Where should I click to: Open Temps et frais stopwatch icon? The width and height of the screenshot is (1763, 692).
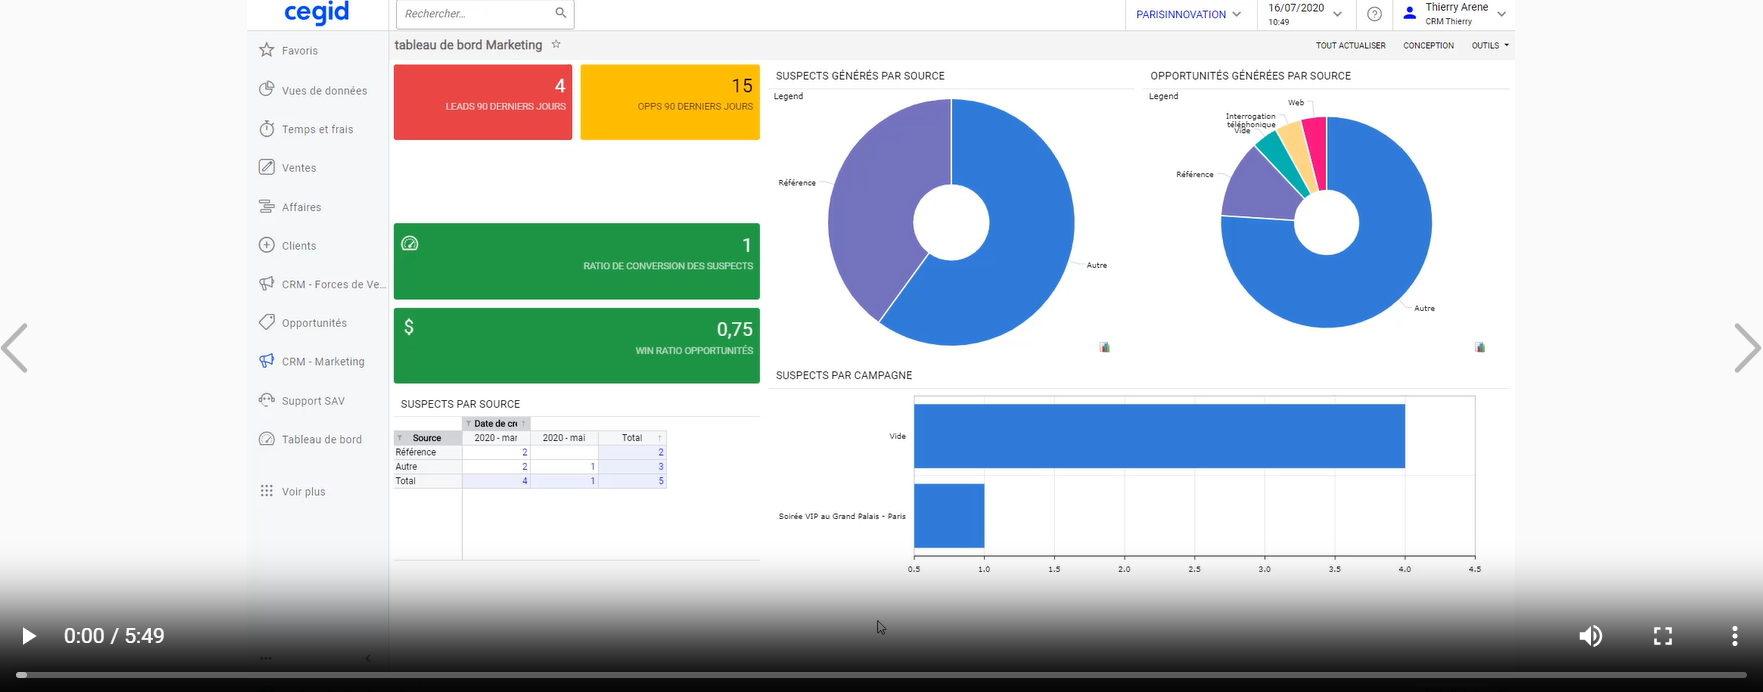[266, 128]
